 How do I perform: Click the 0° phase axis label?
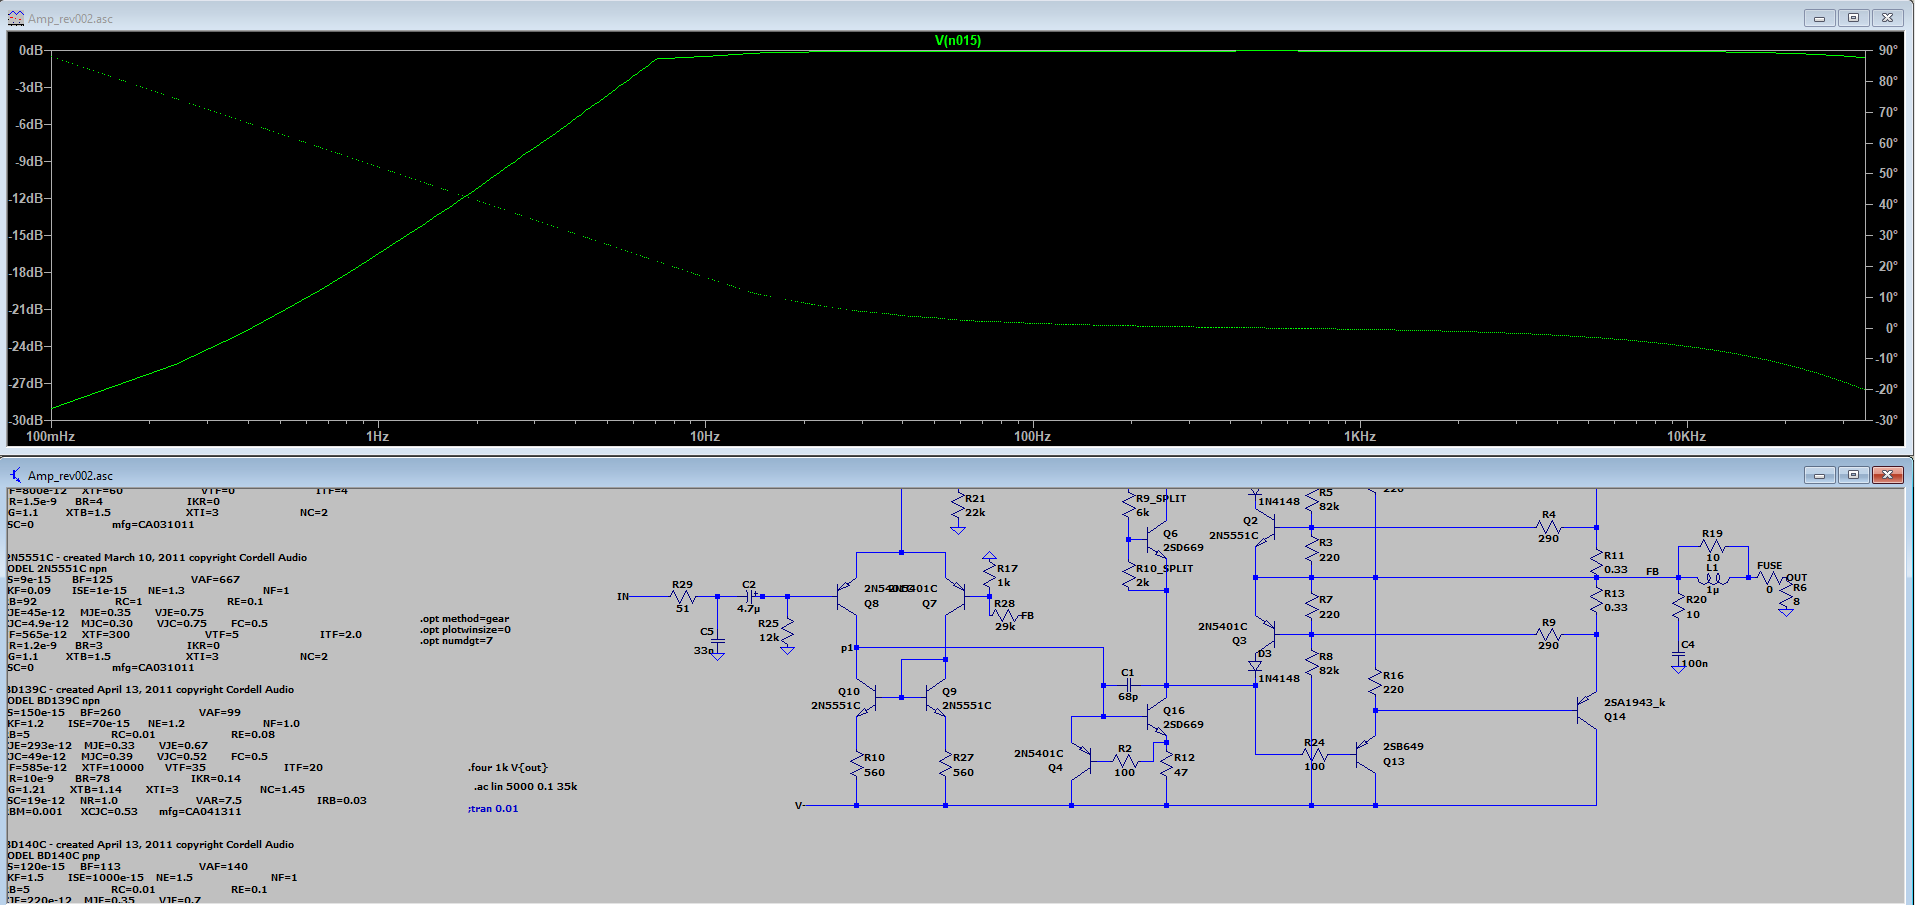pyautogui.click(x=1891, y=328)
